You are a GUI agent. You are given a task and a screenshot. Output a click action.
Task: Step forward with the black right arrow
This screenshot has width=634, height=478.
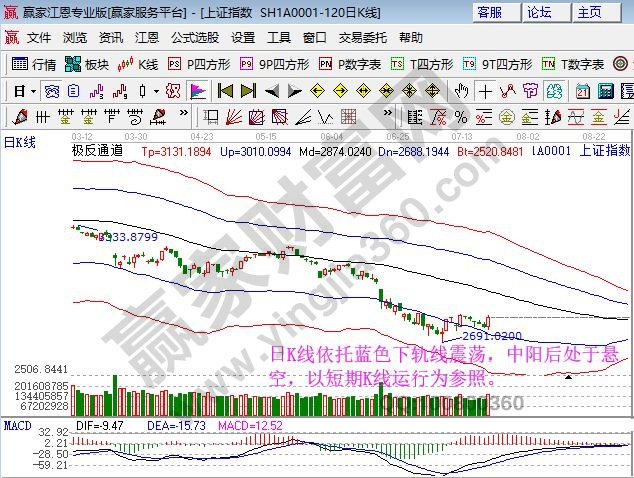pyautogui.click(x=294, y=91)
